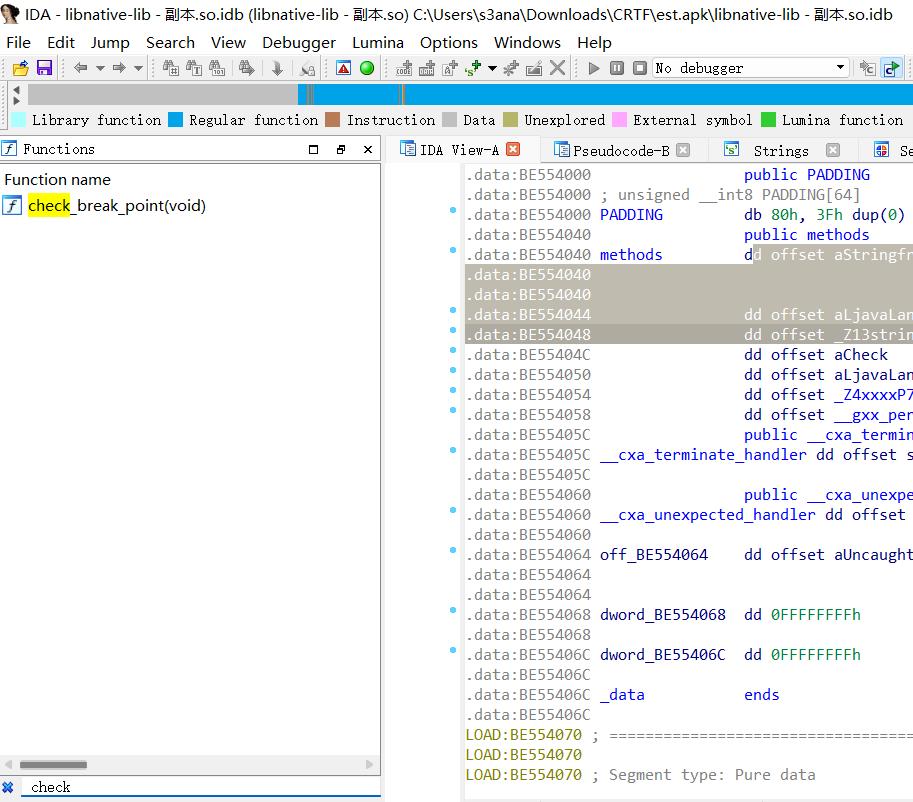Click the Open file toolbar icon
Screen dimensions: 913x802
pos(20,68)
